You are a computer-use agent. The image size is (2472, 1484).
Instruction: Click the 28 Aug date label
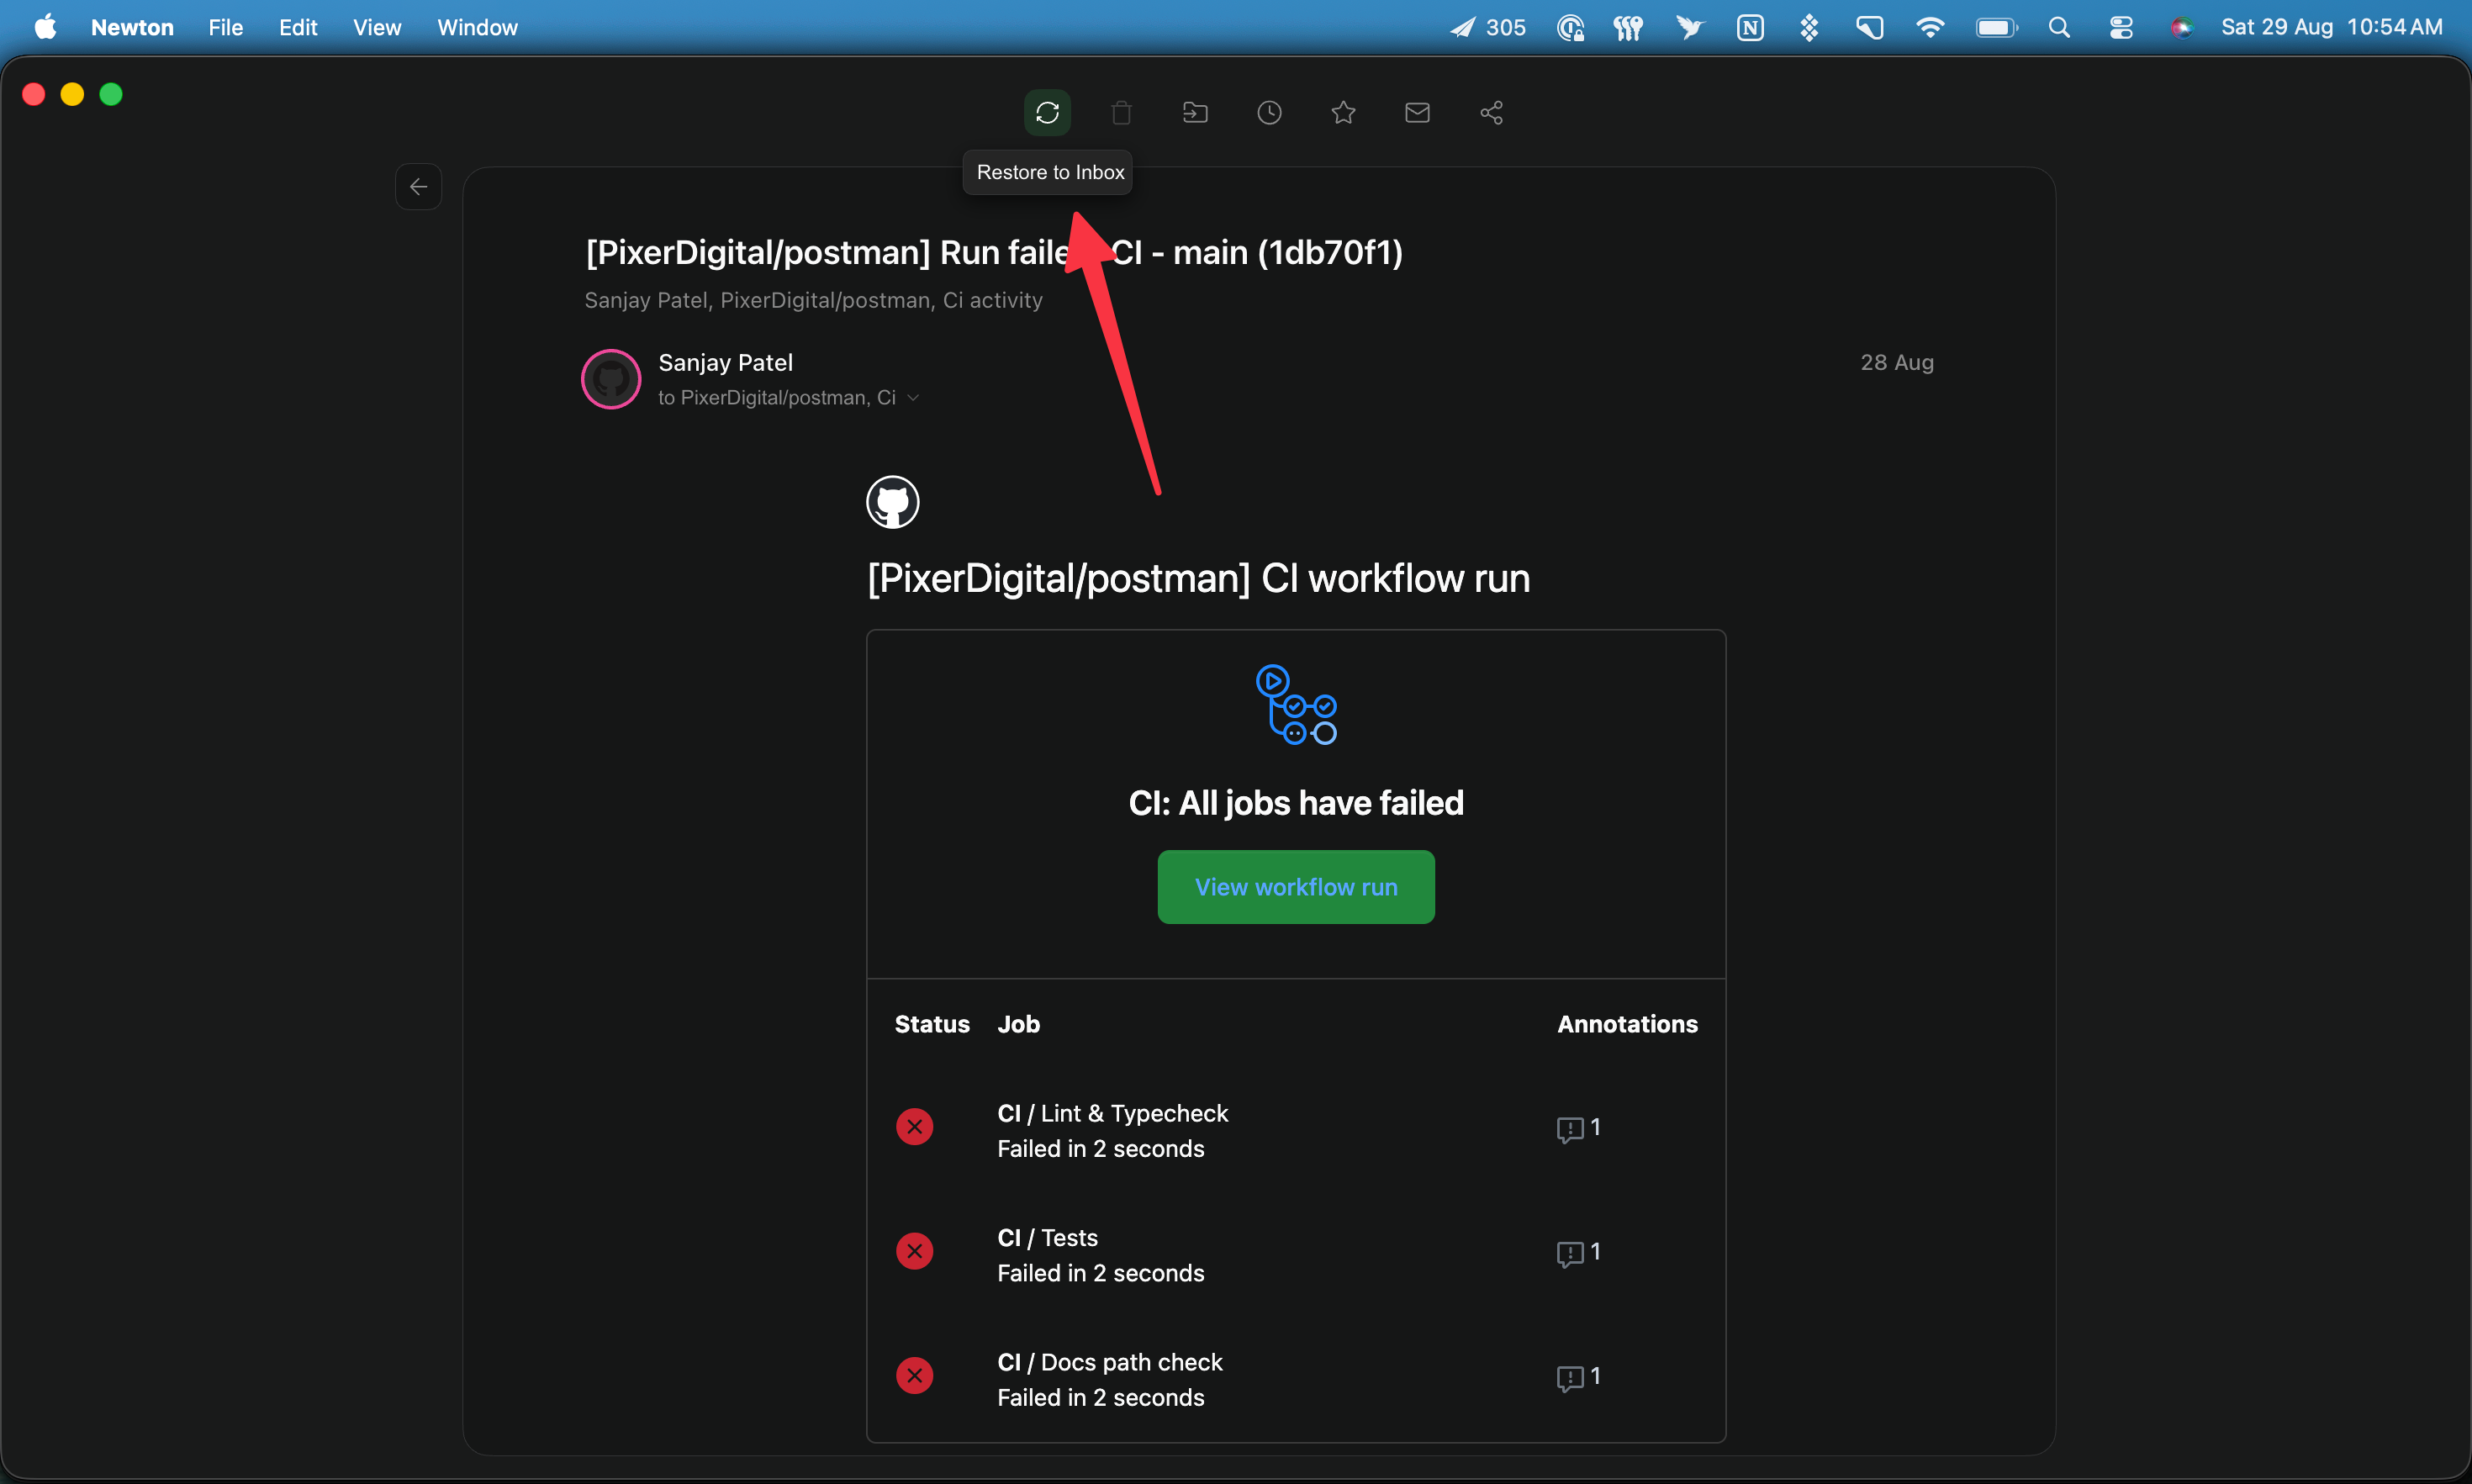(1896, 362)
